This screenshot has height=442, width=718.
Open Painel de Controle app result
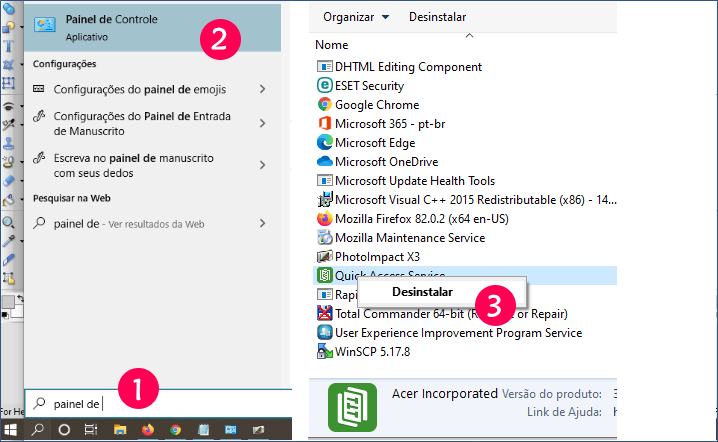[152, 27]
